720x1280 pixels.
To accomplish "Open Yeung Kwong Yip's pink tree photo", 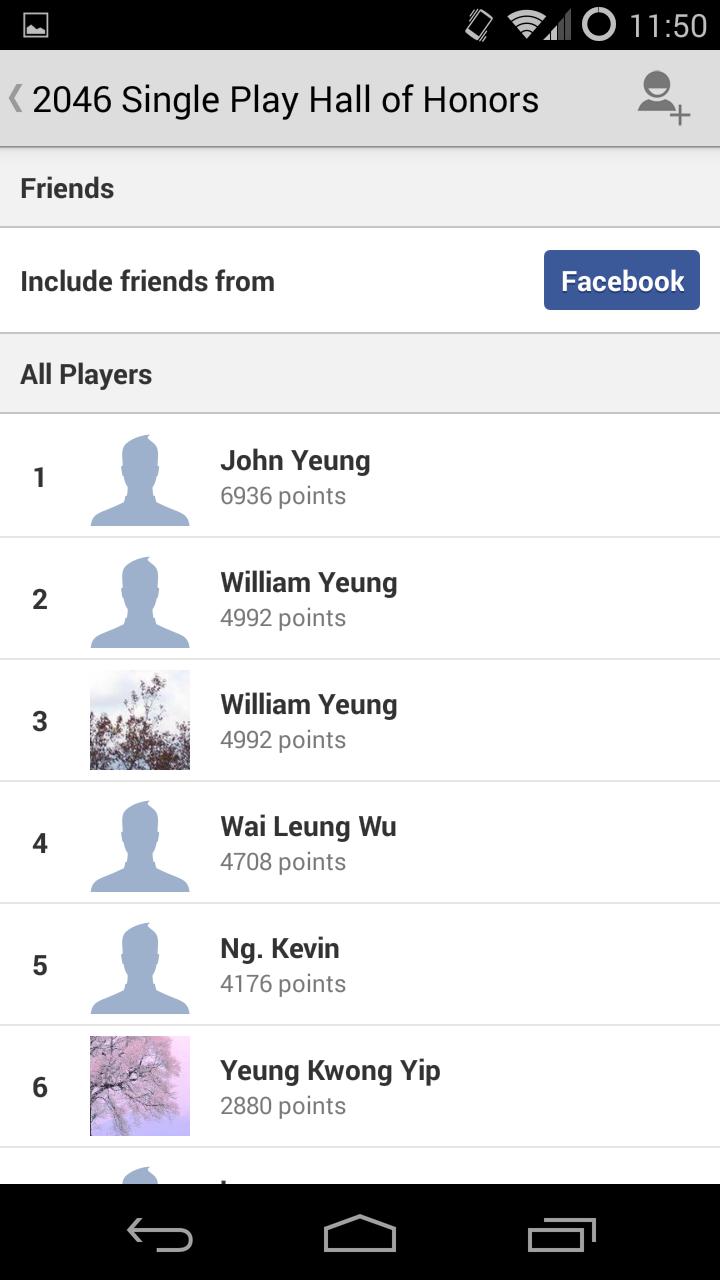I will [140, 1086].
